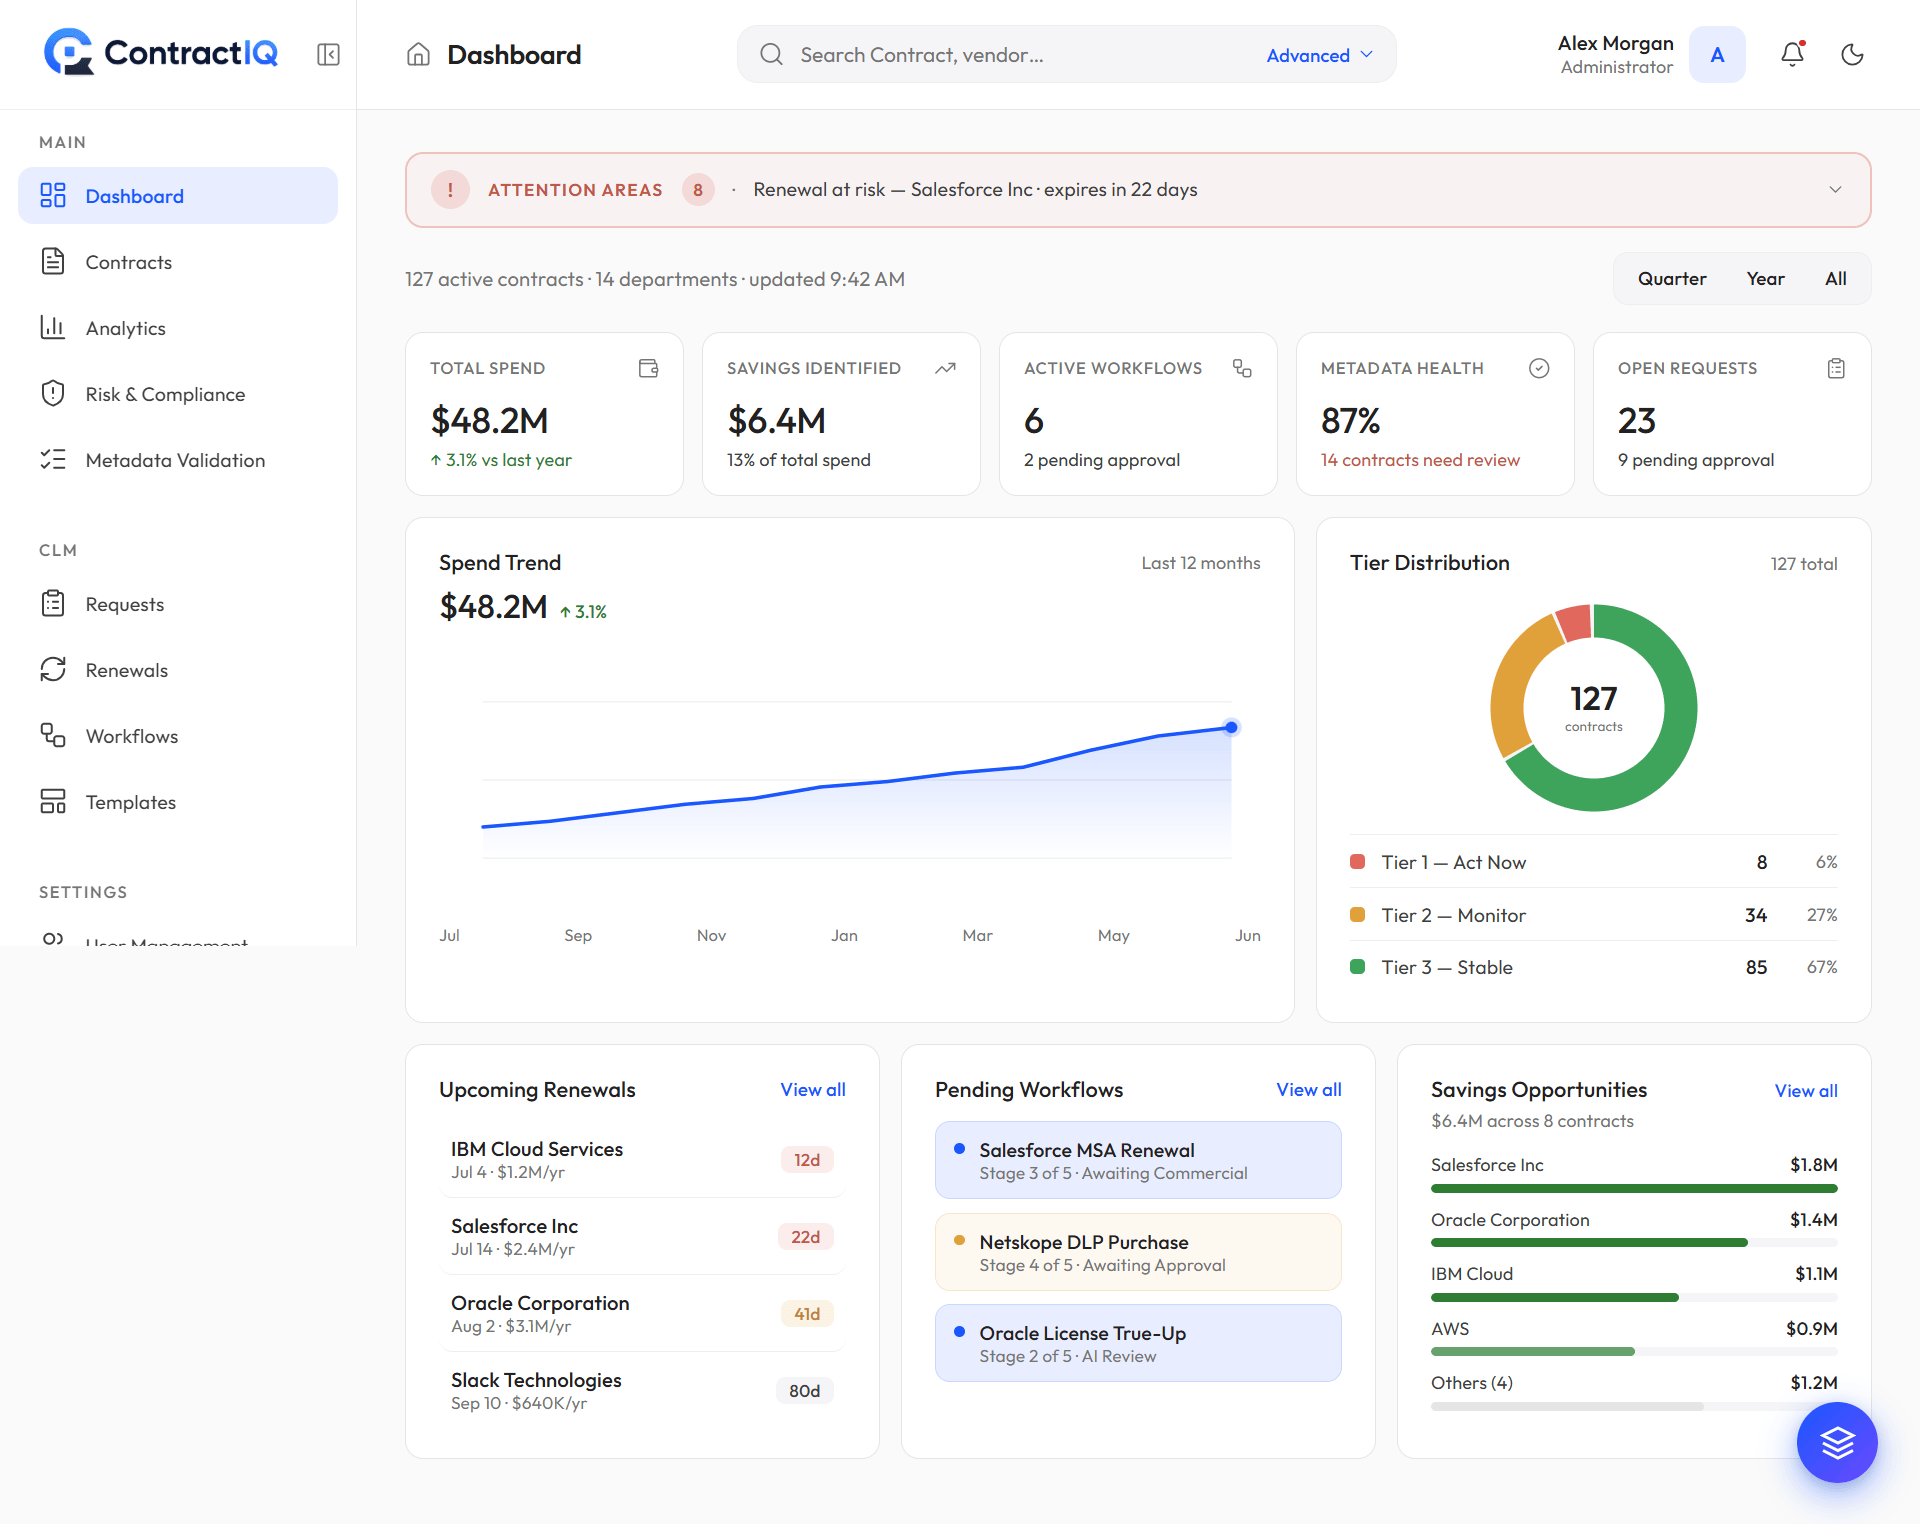Open the Alex Morgan user avatar
The image size is (1920, 1524).
point(1717,55)
